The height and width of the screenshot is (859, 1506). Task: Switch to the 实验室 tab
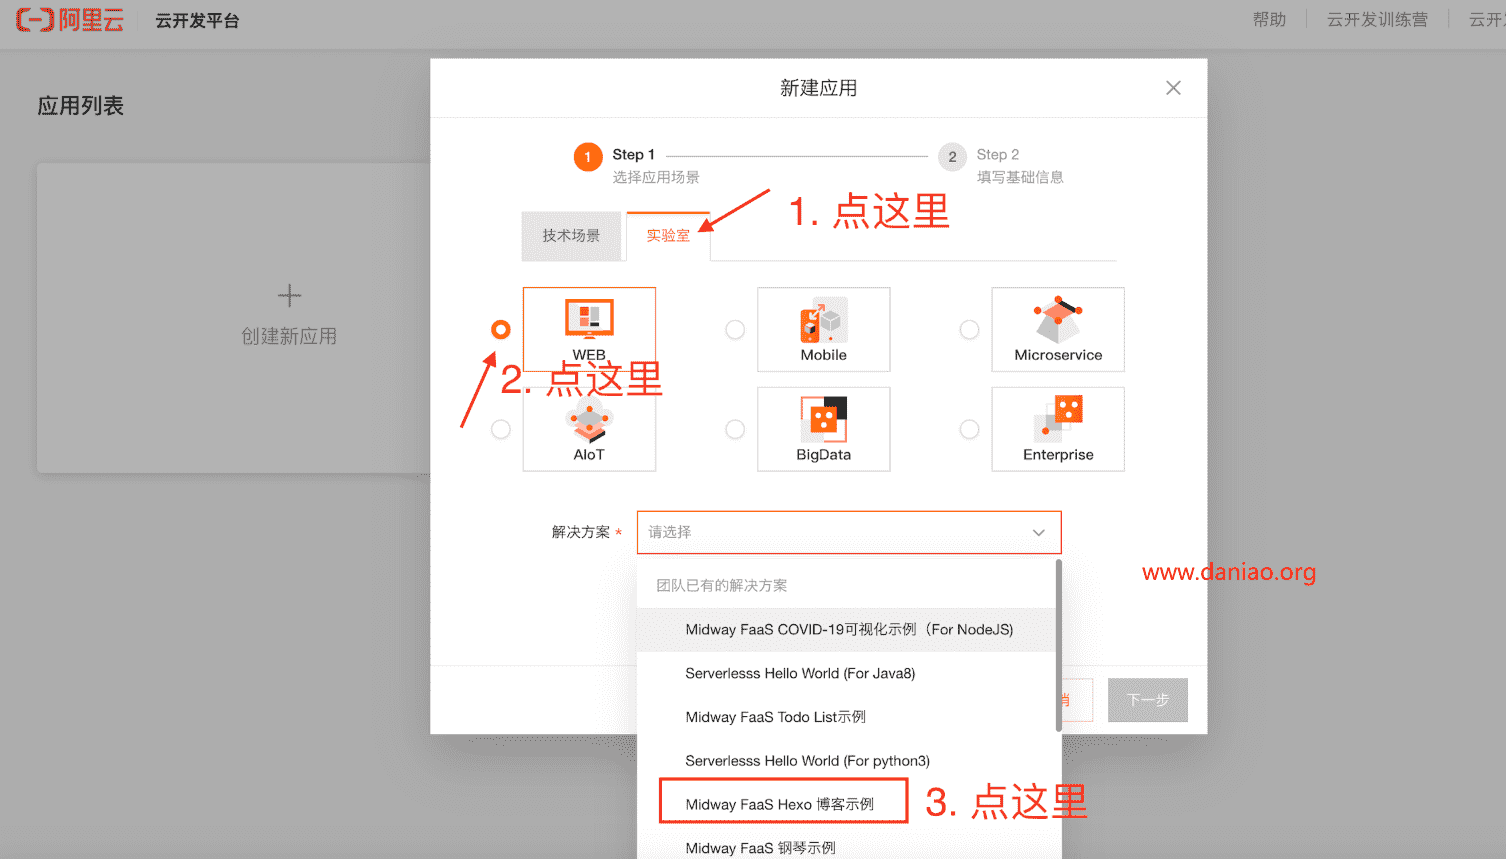(x=668, y=236)
